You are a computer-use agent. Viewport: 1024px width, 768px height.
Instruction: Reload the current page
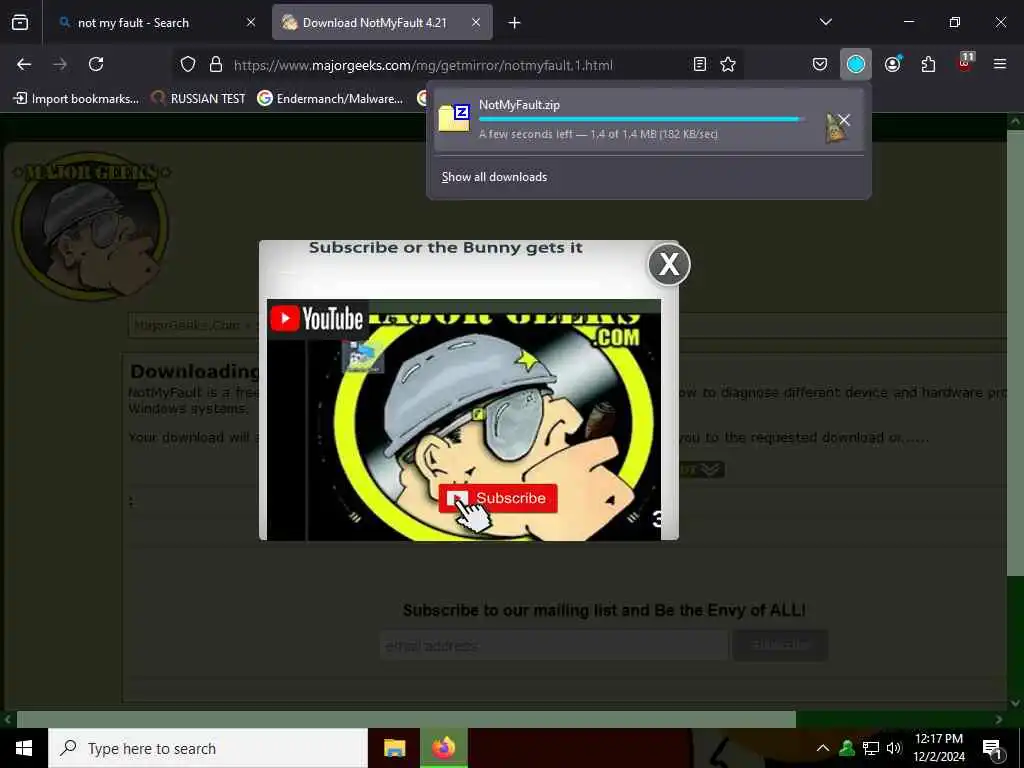[96, 64]
